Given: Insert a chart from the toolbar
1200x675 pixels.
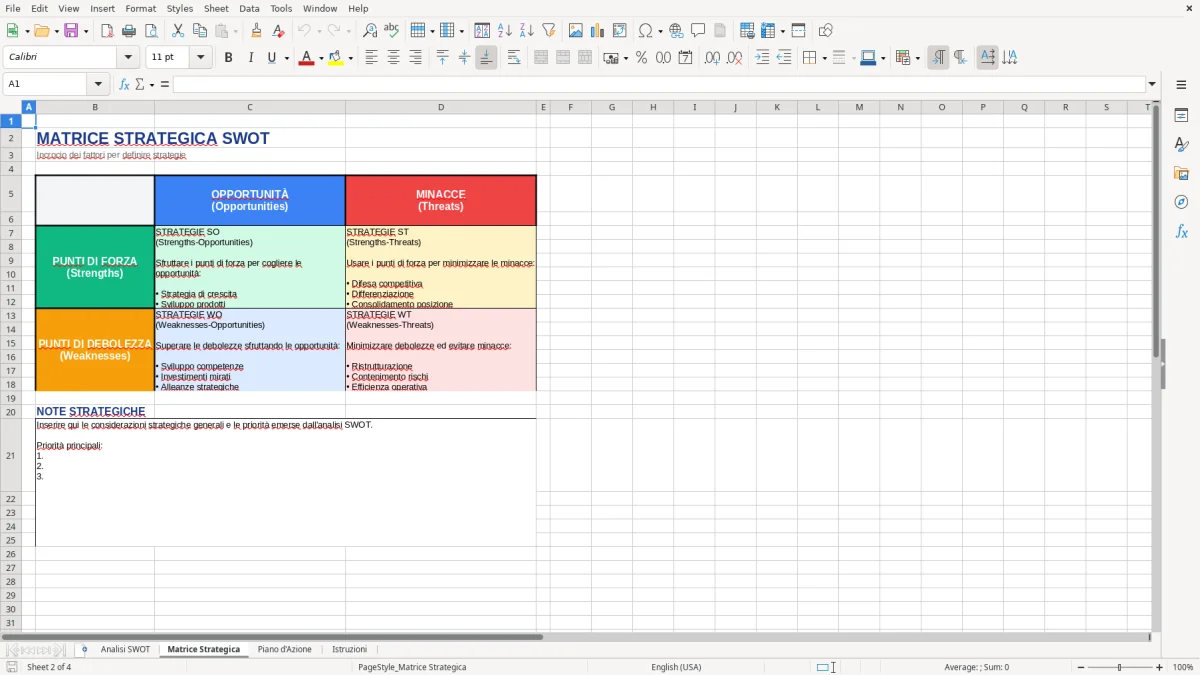Looking at the screenshot, I should tap(597, 30).
